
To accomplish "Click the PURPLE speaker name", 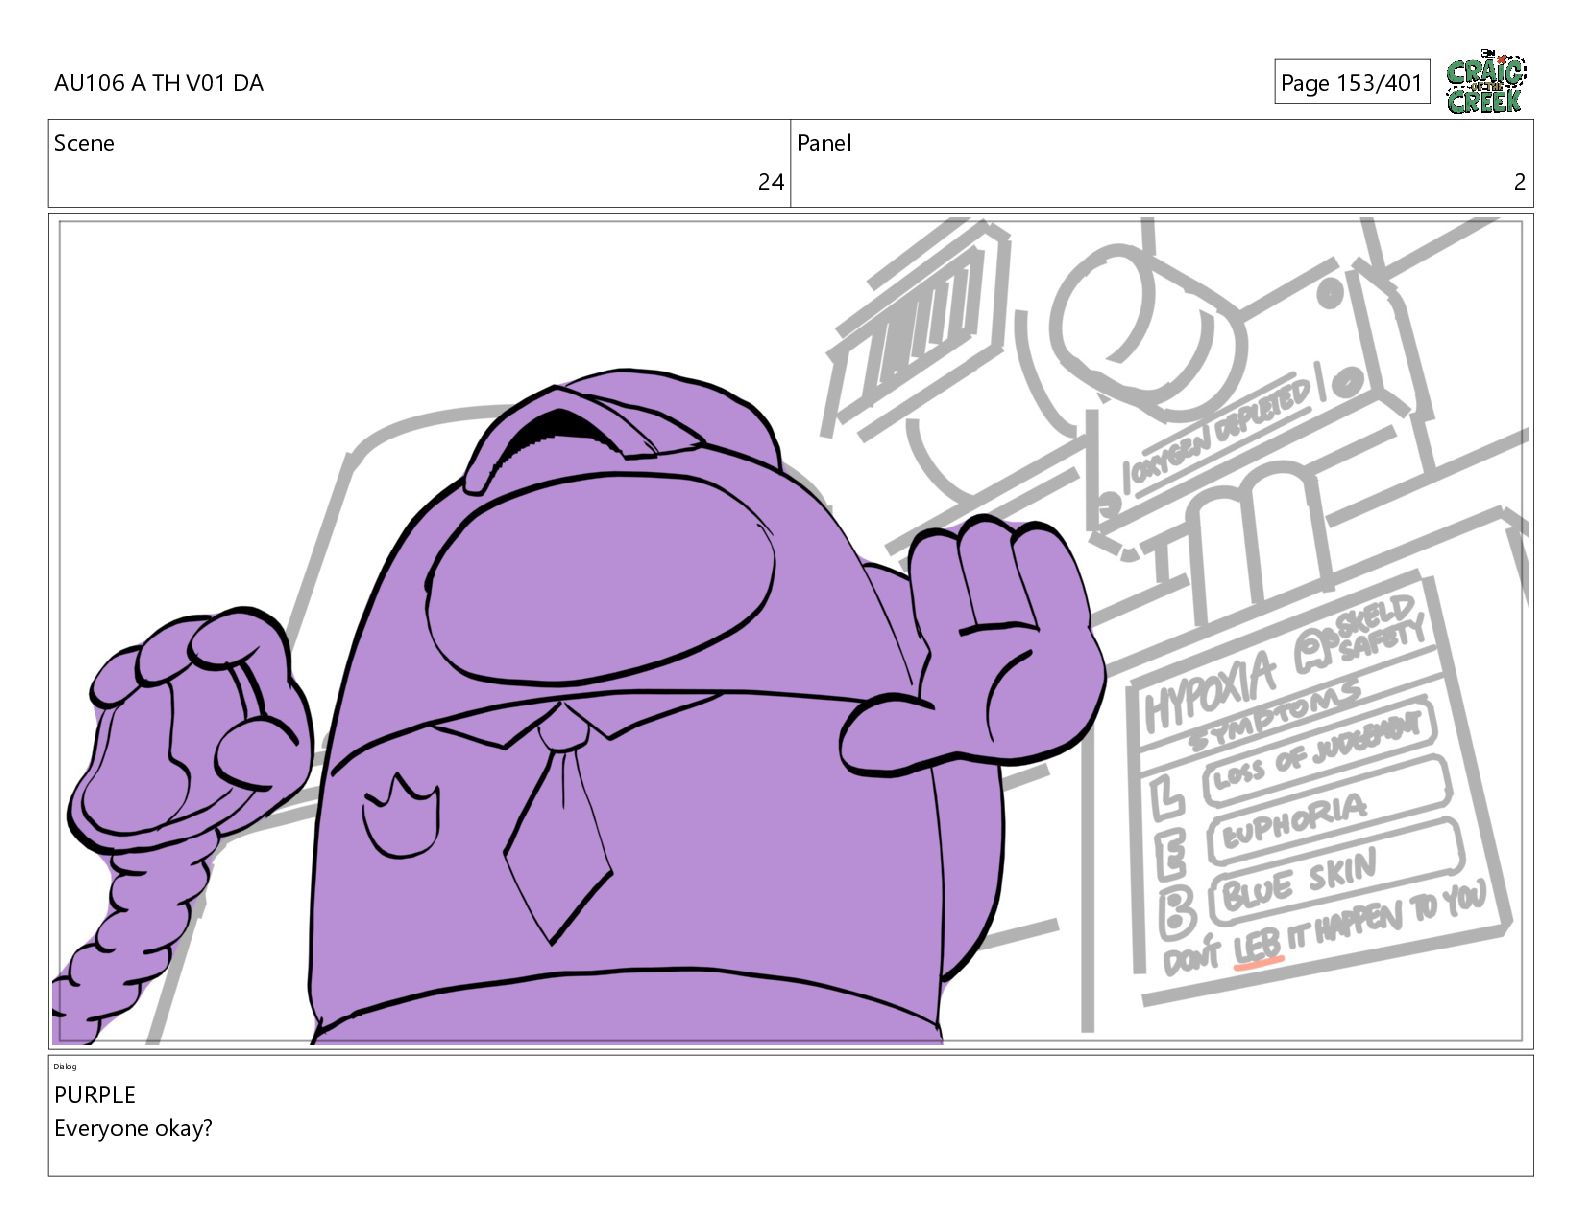I will tap(95, 1095).
